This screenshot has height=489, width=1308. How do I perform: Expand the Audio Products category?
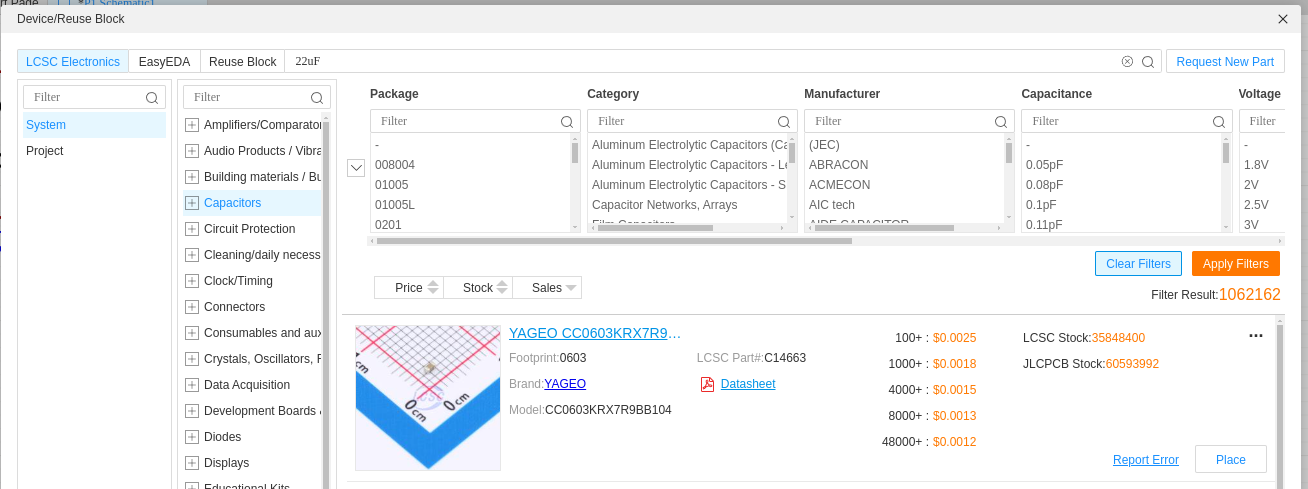click(192, 151)
